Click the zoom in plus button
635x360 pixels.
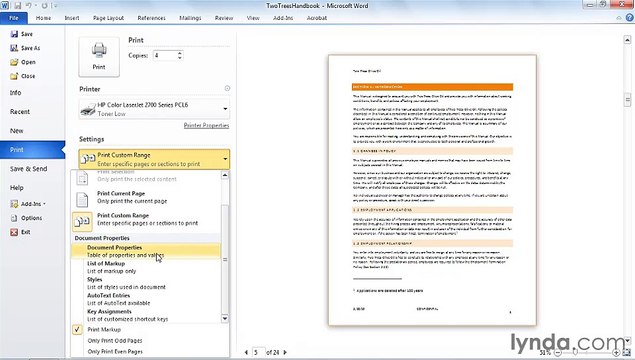click(616, 353)
